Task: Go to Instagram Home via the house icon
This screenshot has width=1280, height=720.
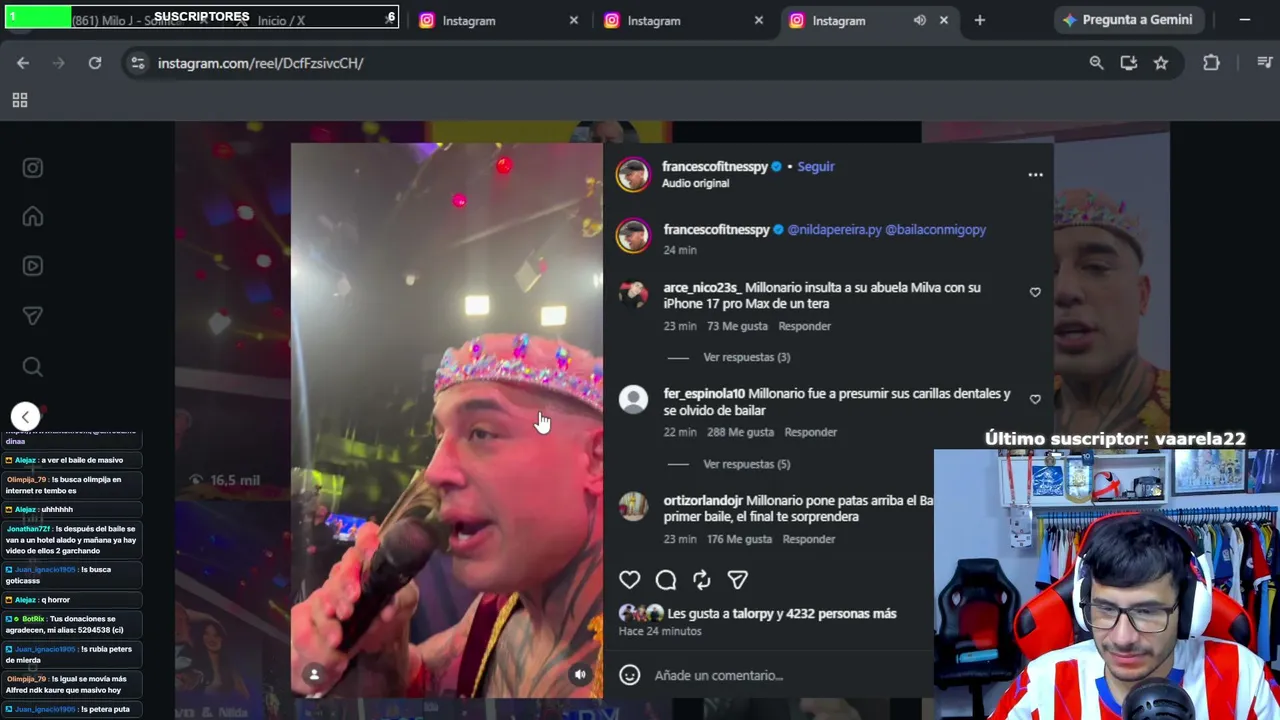Action: [x=33, y=217]
